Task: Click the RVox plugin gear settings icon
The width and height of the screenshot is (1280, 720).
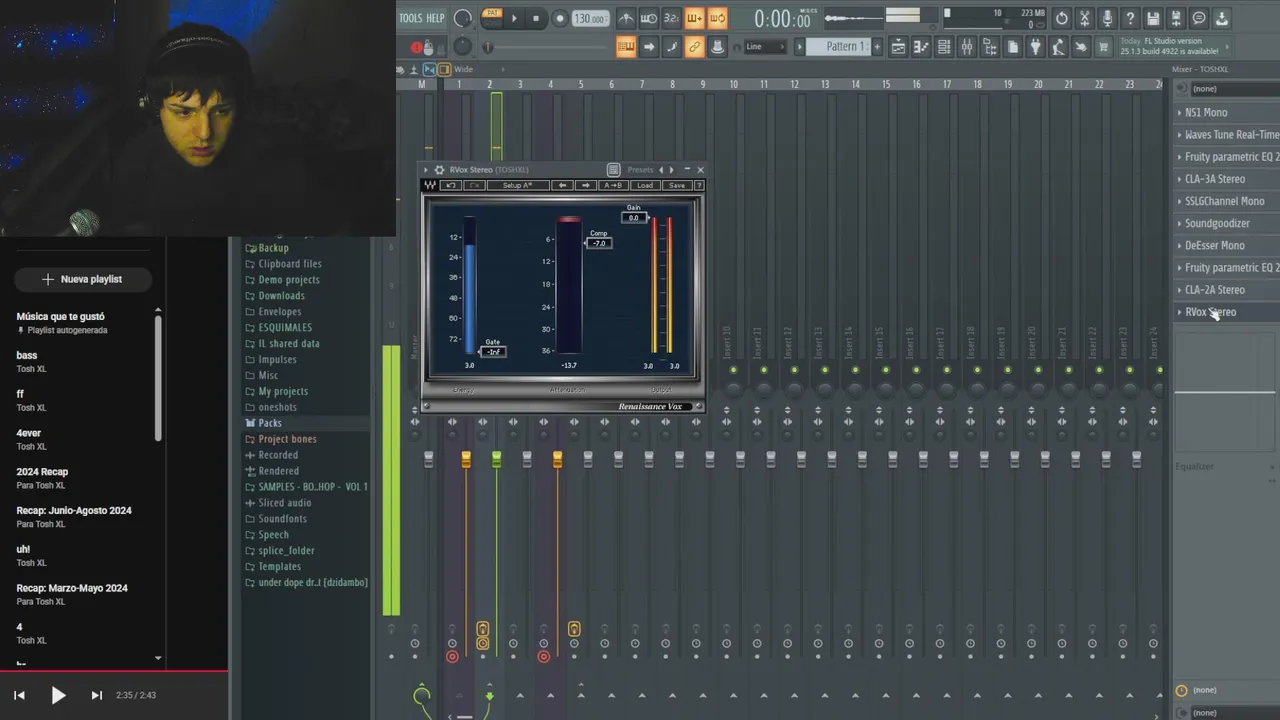Action: coord(439,170)
